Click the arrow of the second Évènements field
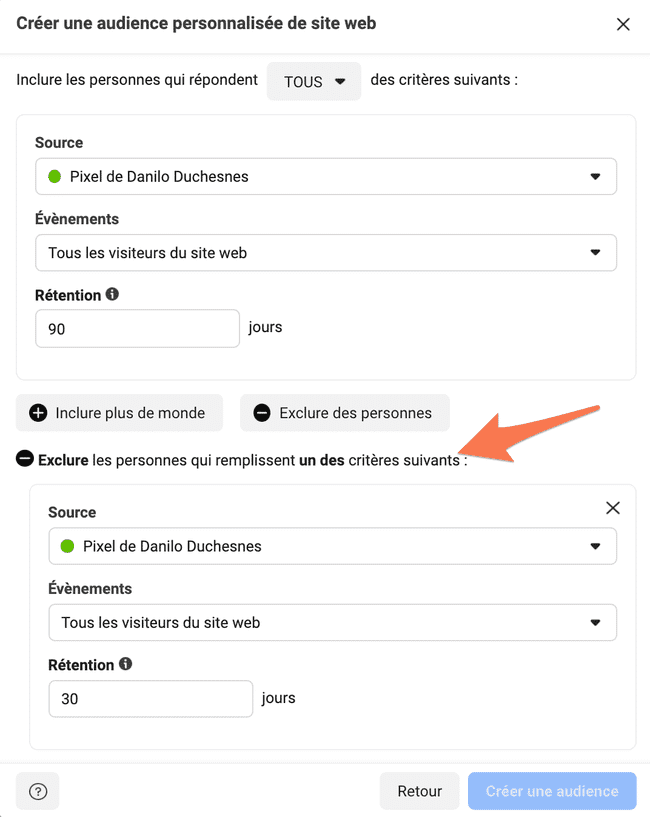Image resolution: width=650 pixels, height=817 pixels. point(595,623)
